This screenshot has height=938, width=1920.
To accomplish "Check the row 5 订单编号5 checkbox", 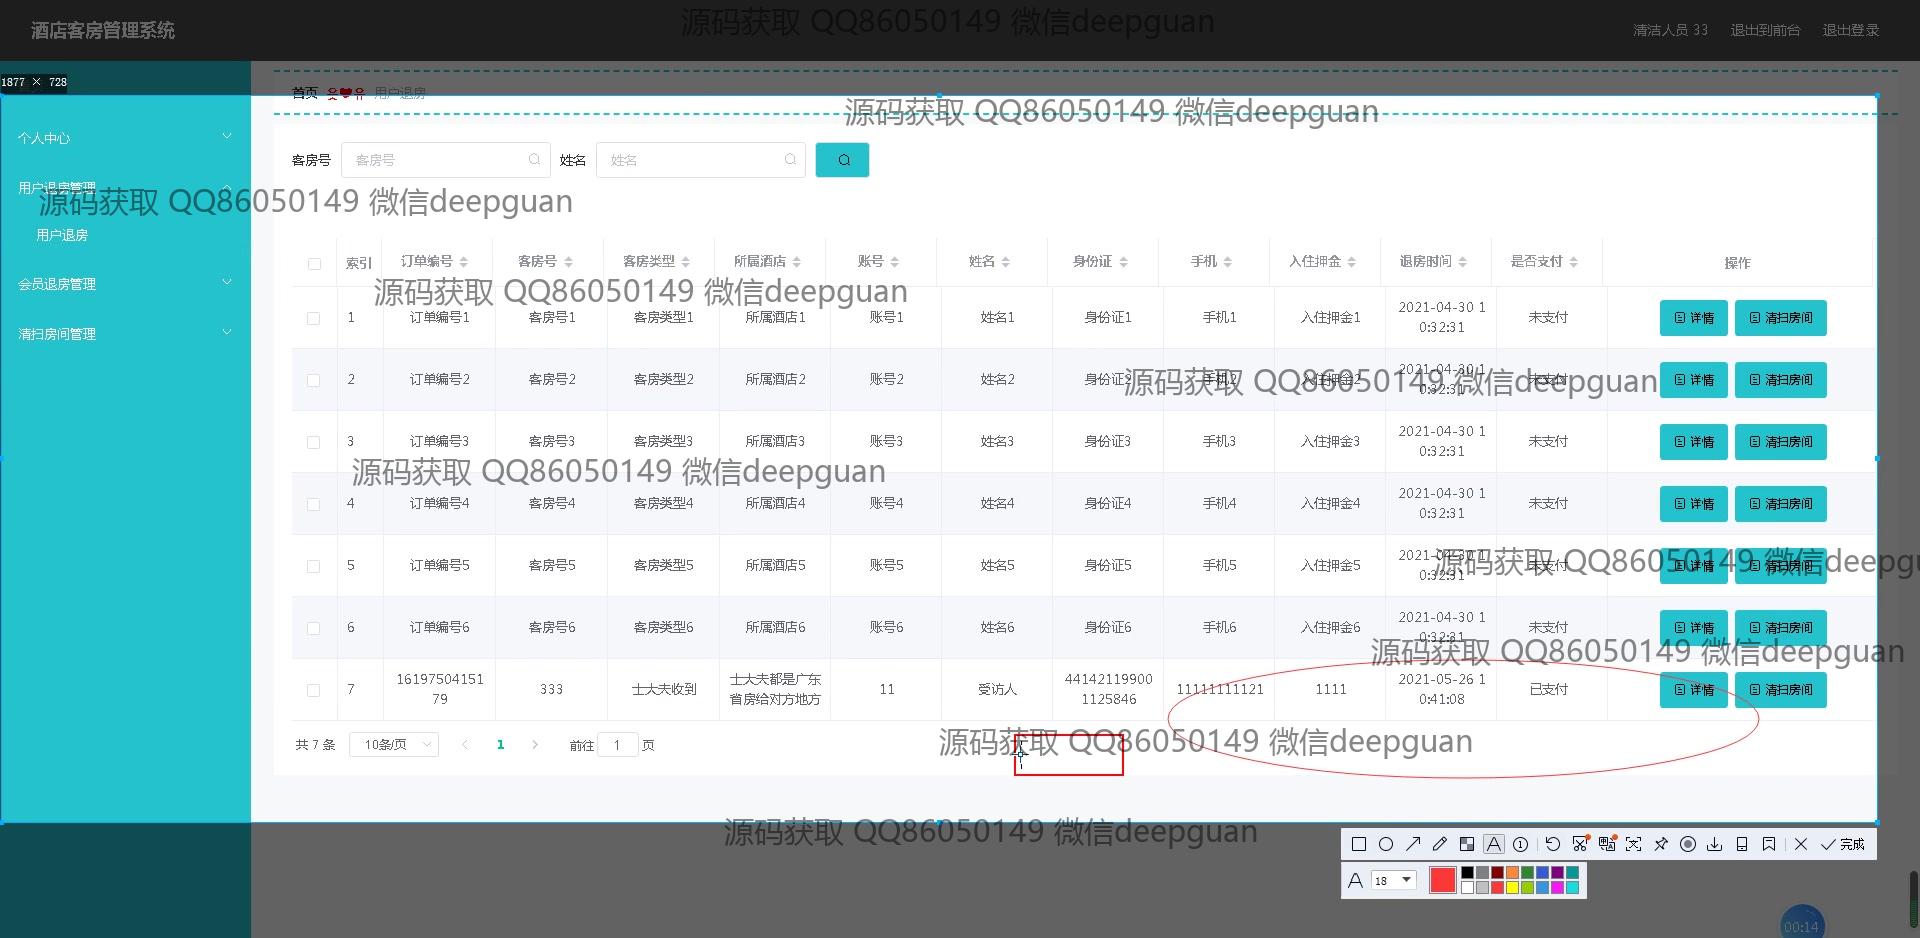I will [x=314, y=566].
